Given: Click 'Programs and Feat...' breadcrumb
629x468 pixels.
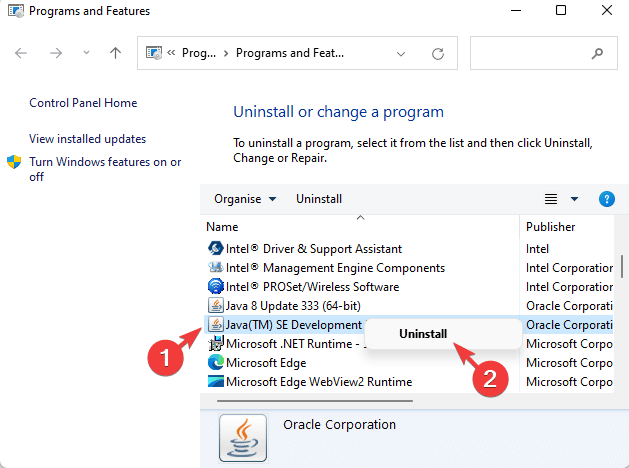Looking at the screenshot, I should pyautogui.click(x=290, y=53).
